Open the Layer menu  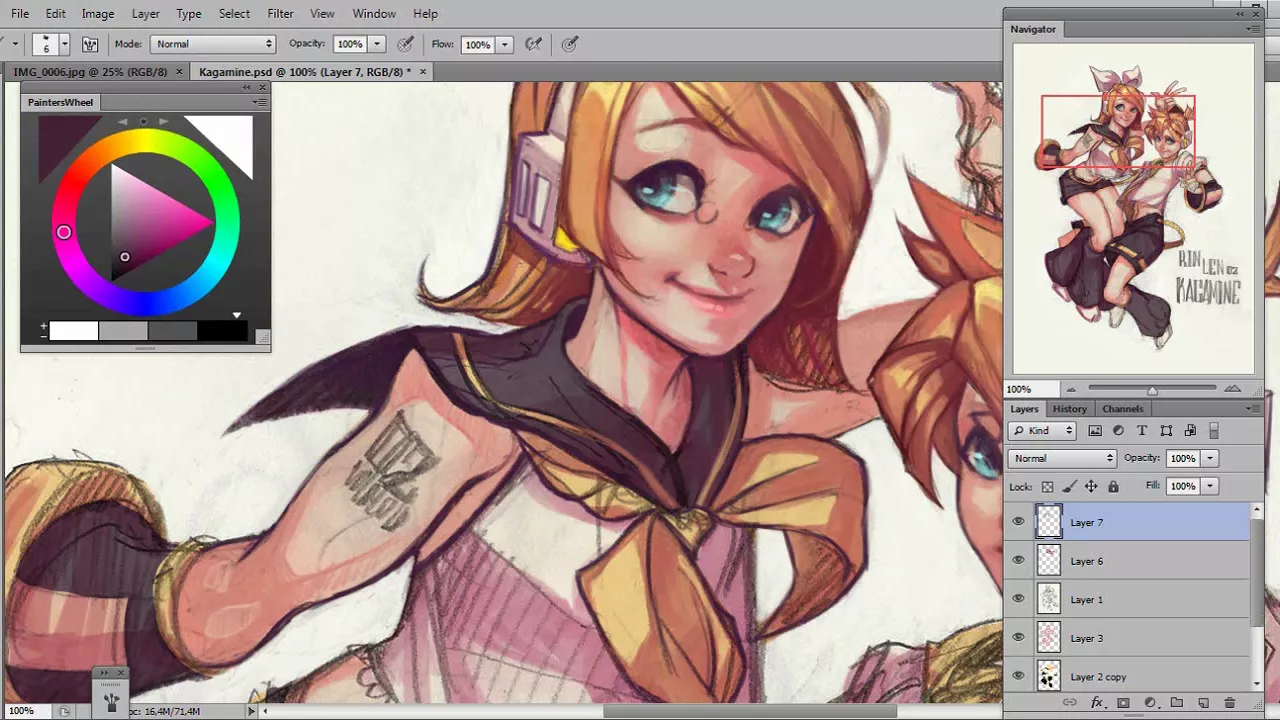(x=145, y=13)
